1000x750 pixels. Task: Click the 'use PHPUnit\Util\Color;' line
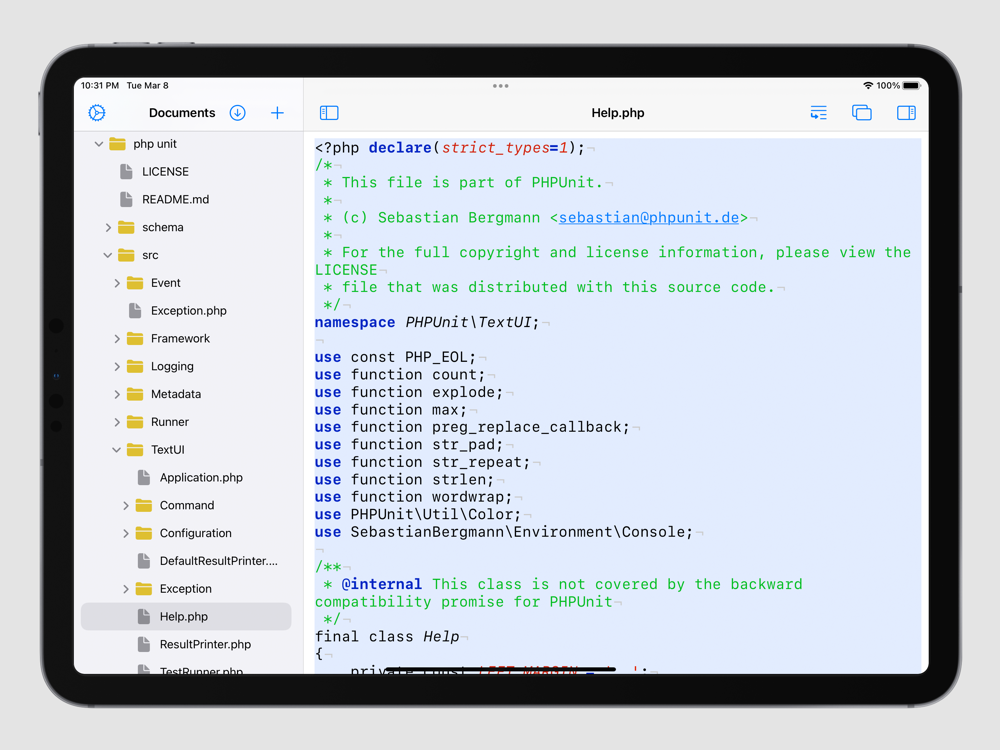(x=418, y=515)
